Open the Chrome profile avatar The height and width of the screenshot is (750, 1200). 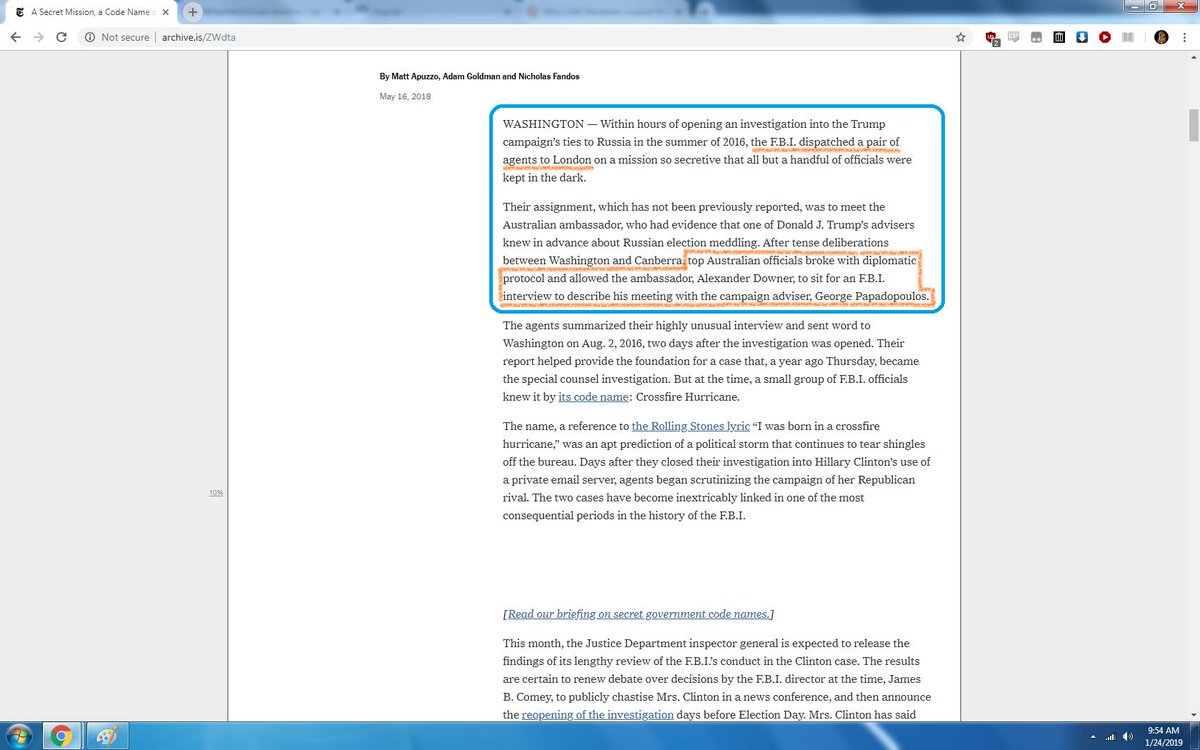[x=1161, y=37]
